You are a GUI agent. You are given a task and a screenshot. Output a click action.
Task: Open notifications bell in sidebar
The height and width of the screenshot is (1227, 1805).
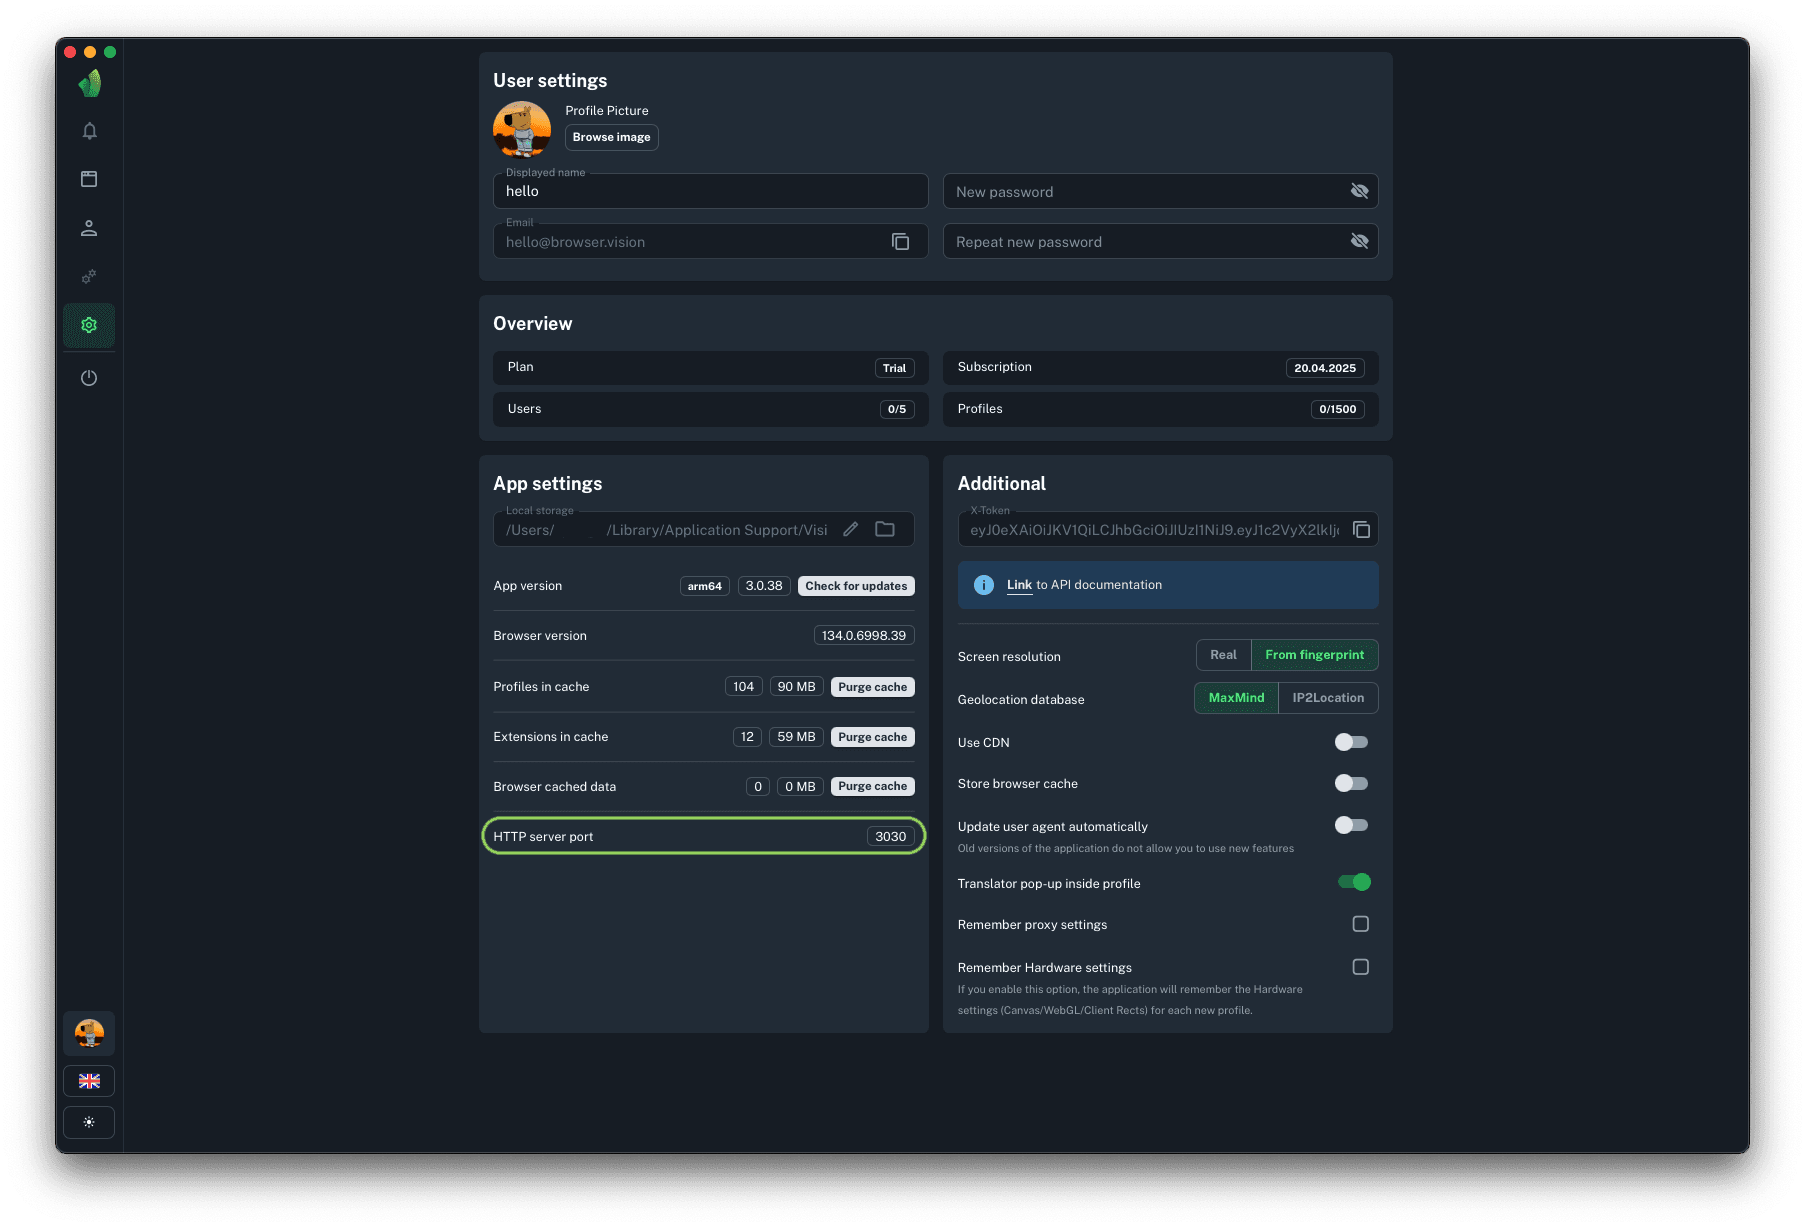point(89,131)
